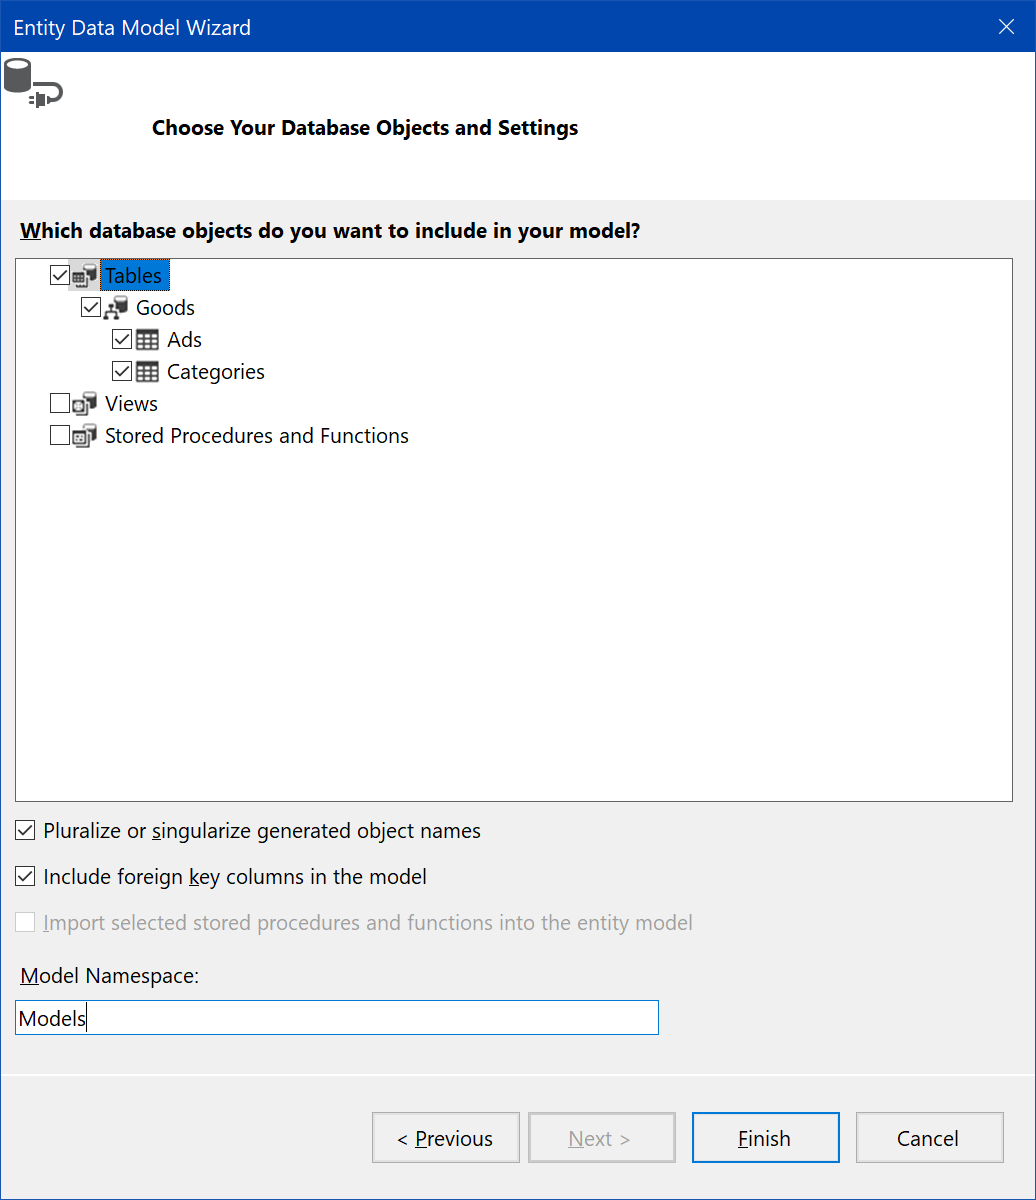Click the Categories table grid icon

click(x=147, y=372)
